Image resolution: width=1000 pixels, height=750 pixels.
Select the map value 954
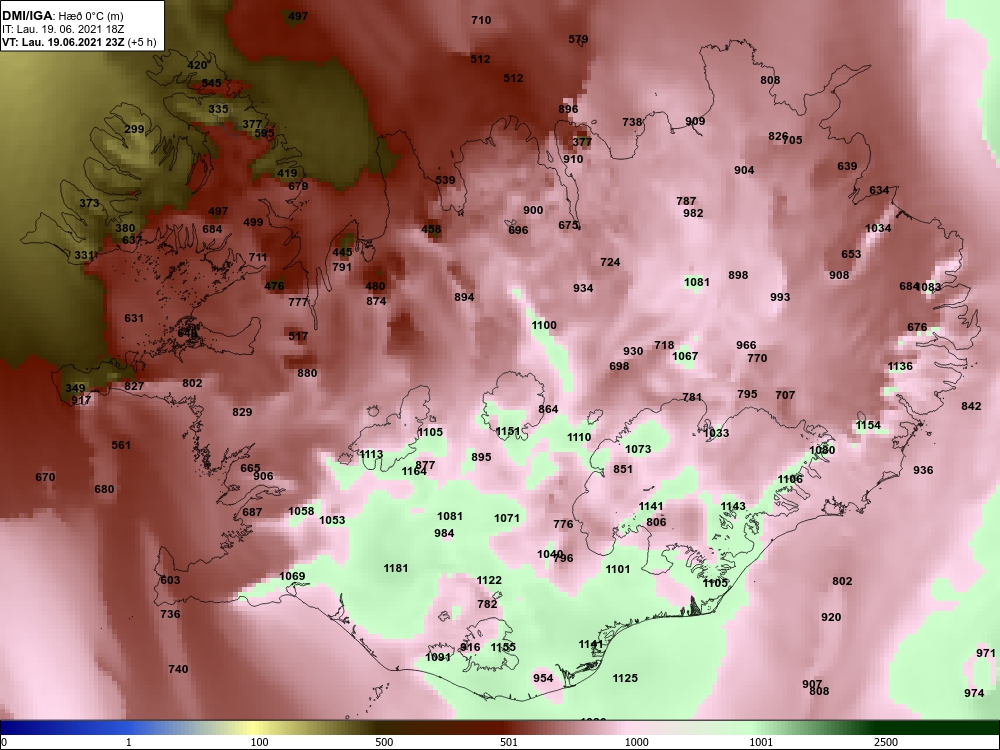pos(543,679)
